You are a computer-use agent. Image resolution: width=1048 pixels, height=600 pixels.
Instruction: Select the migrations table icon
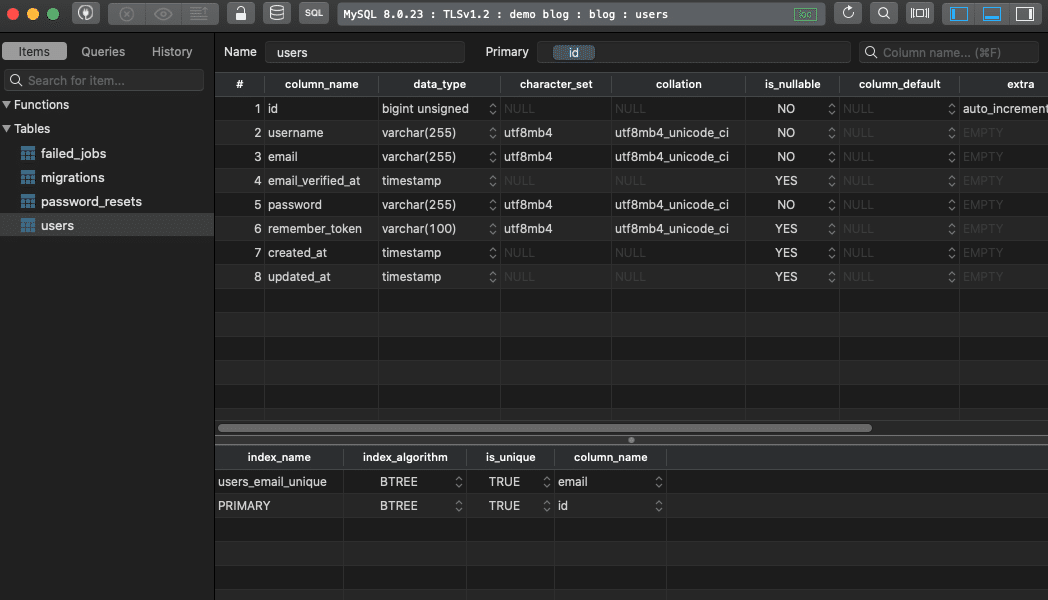click(27, 178)
